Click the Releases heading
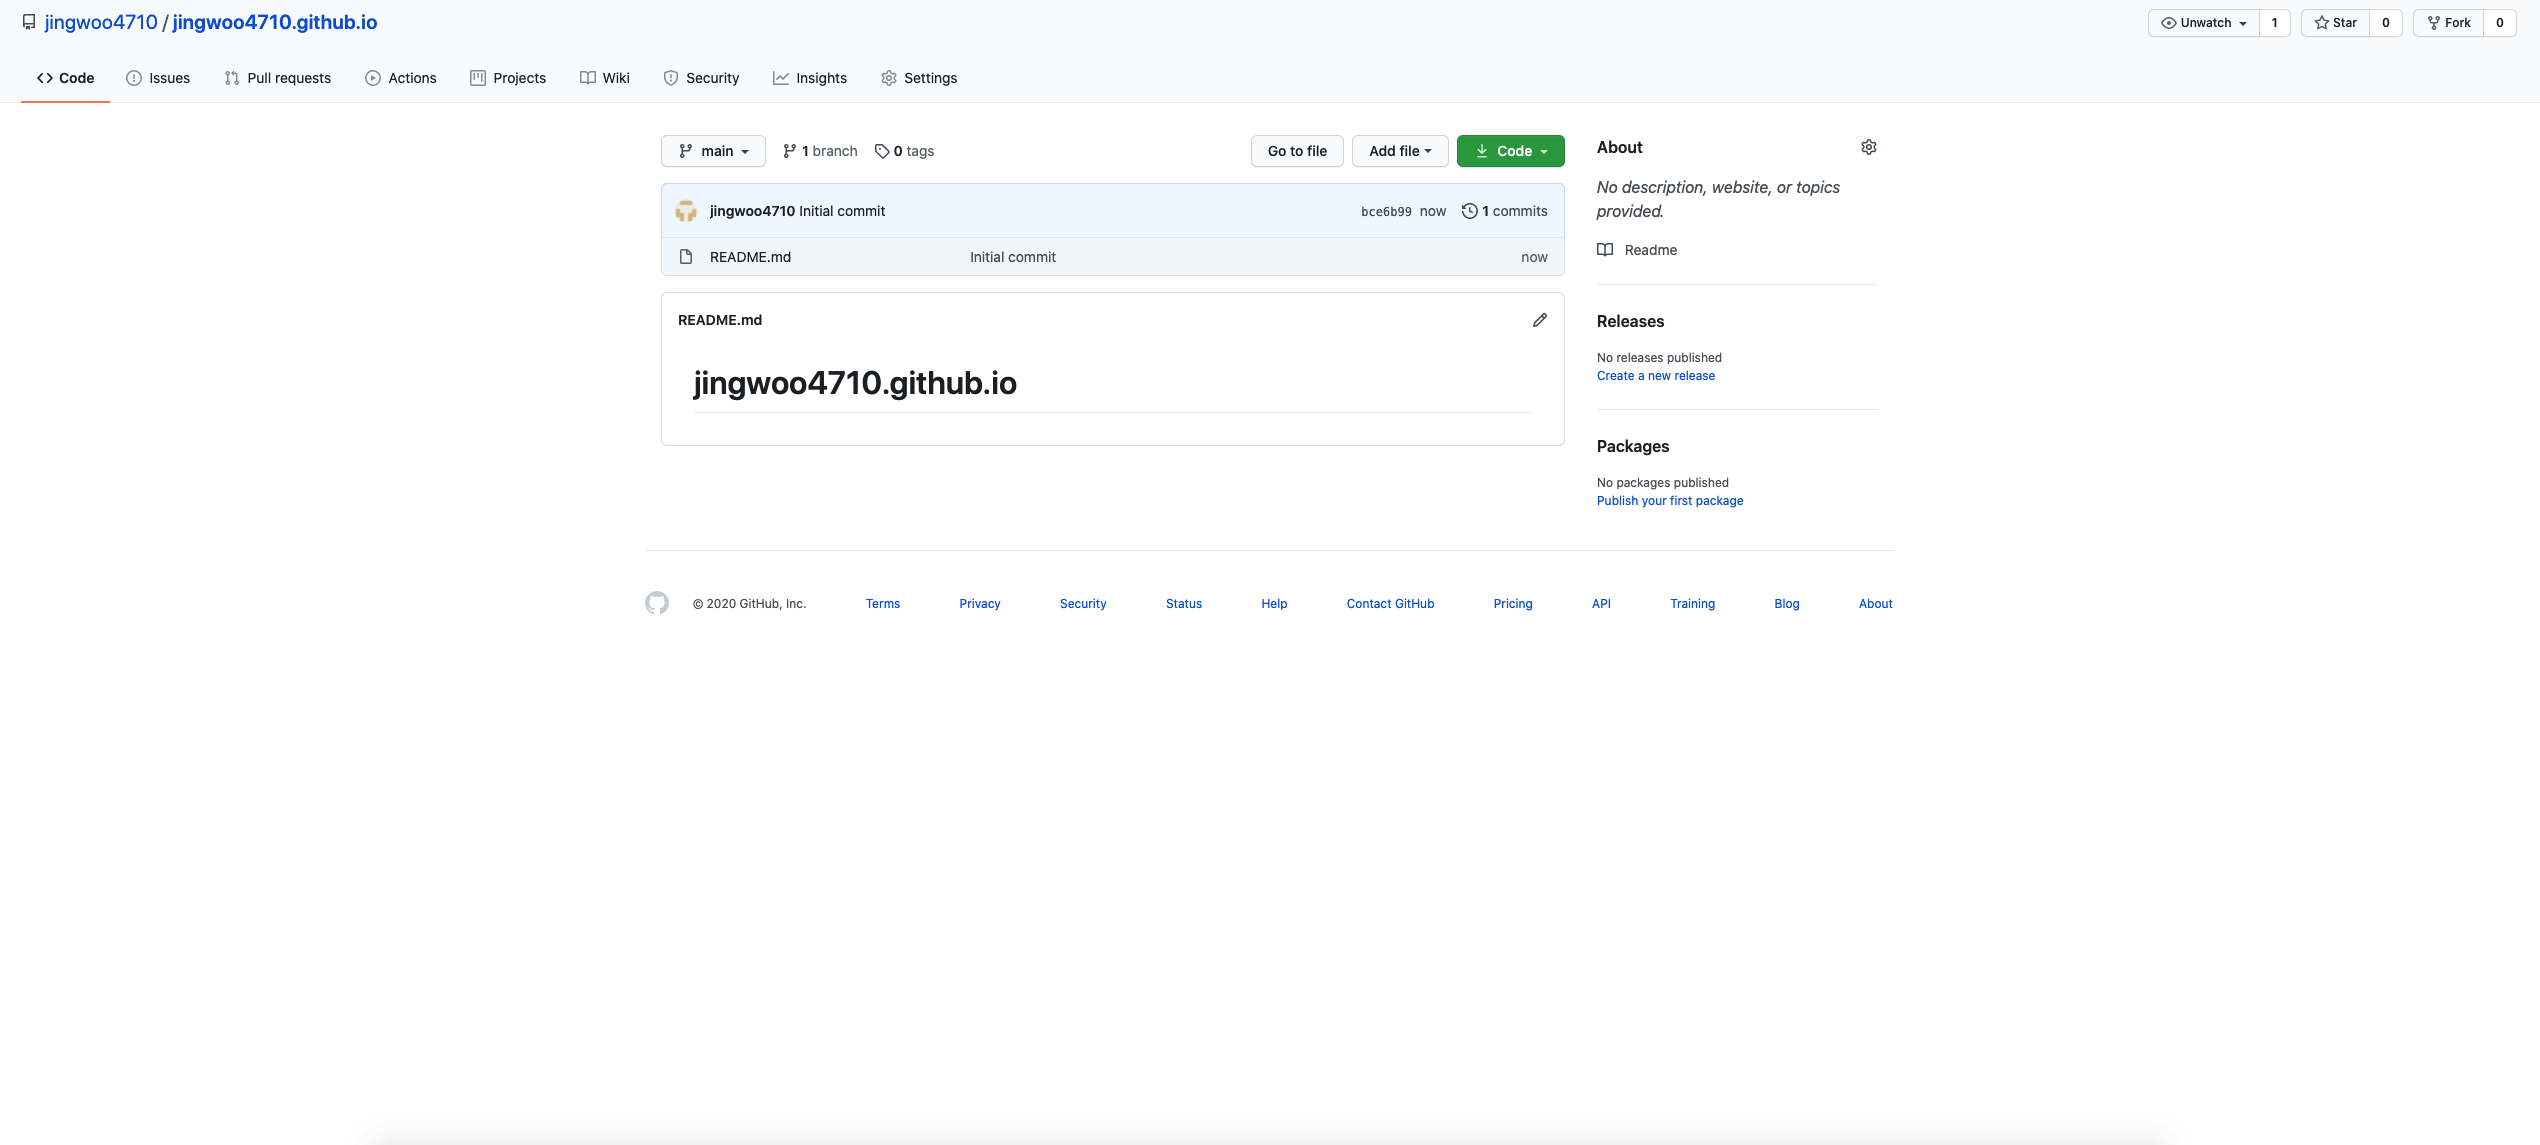This screenshot has height=1145, width=2540. pyautogui.click(x=1630, y=321)
